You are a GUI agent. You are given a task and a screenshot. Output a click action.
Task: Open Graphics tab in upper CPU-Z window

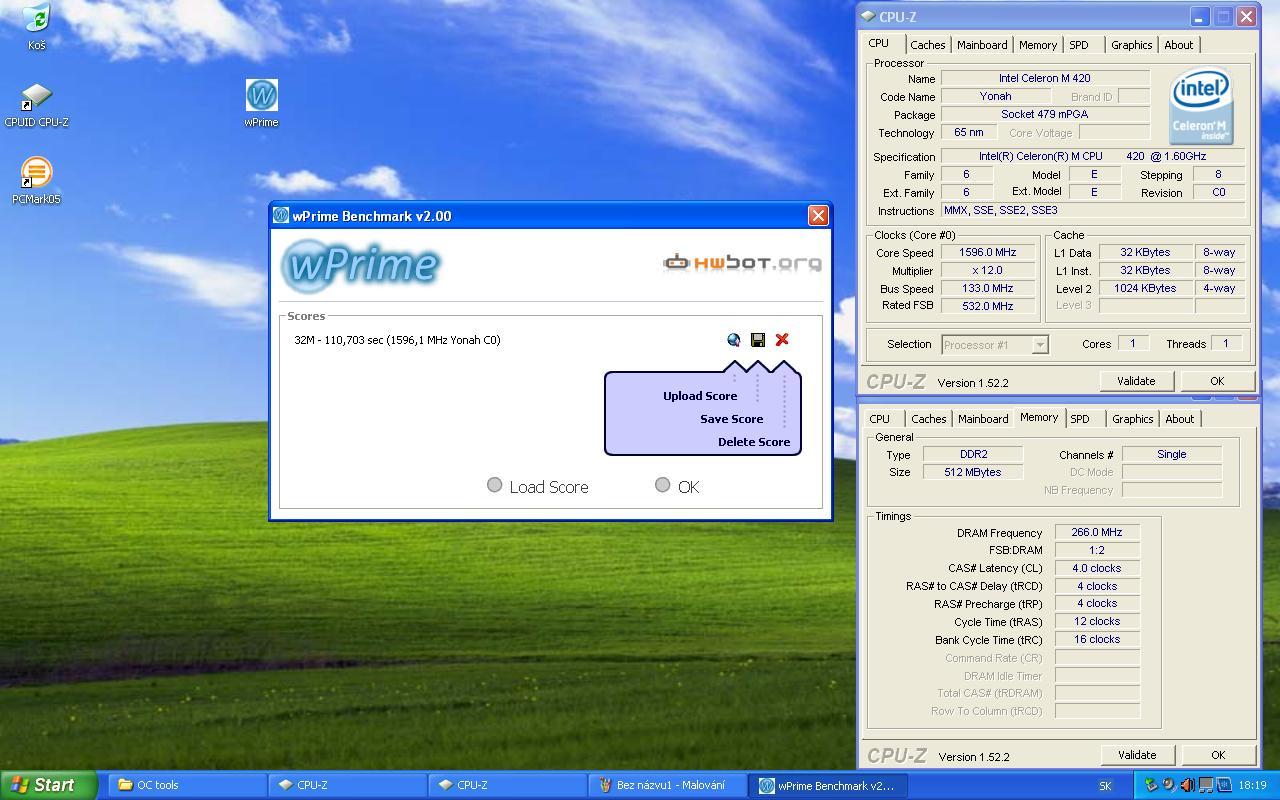(x=1131, y=45)
